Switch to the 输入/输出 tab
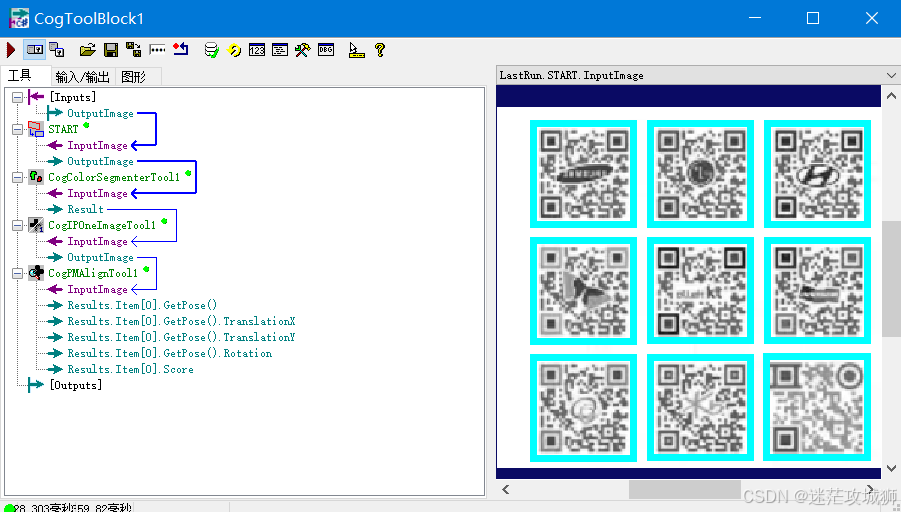This screenshot has height=512, width=901. coord(83,76)
